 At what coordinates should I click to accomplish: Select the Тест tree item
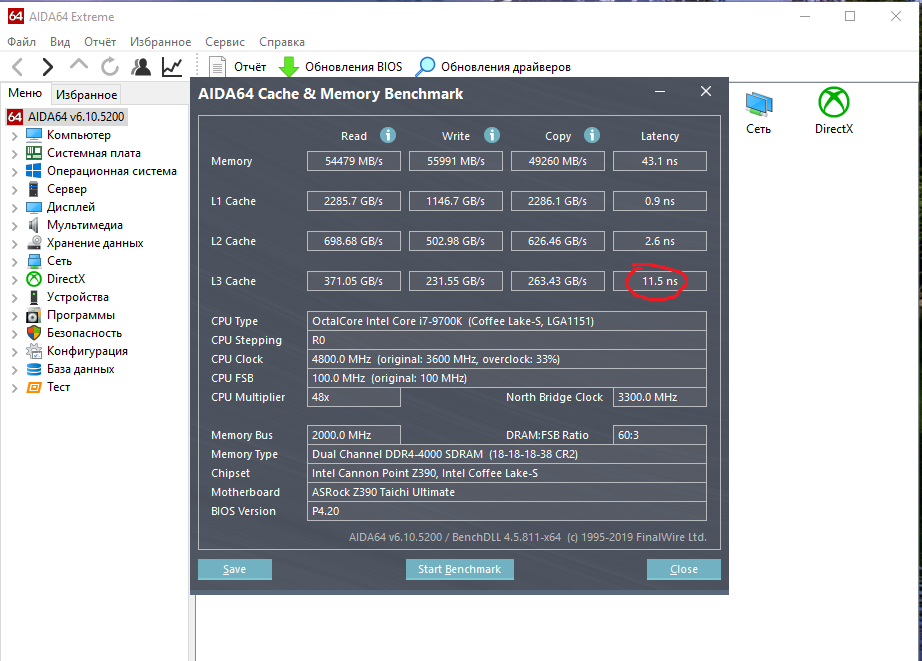click(x=58, y=387)
